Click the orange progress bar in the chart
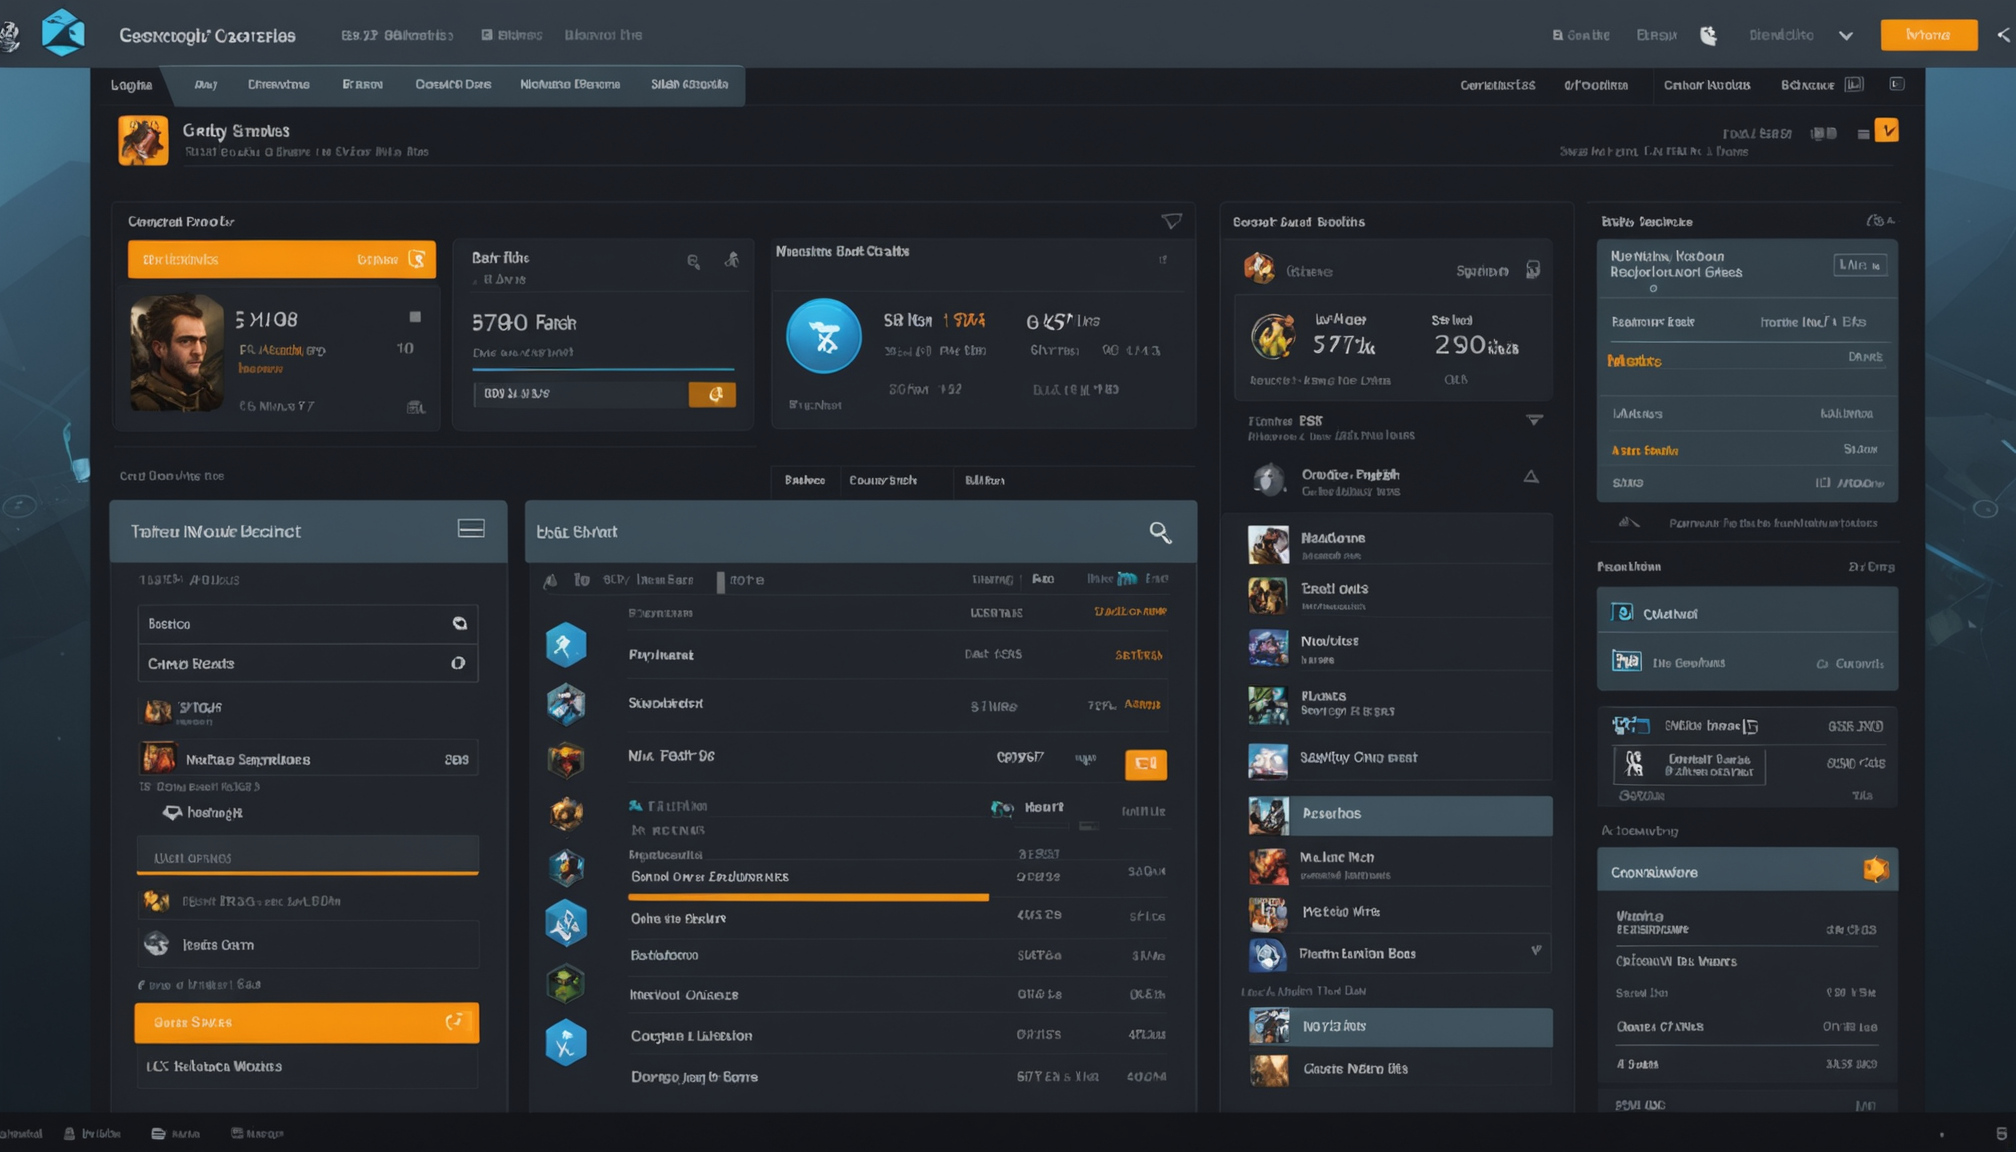Image resolution: width=2016 pixels, height=1152 pixels. click(808, 897)
